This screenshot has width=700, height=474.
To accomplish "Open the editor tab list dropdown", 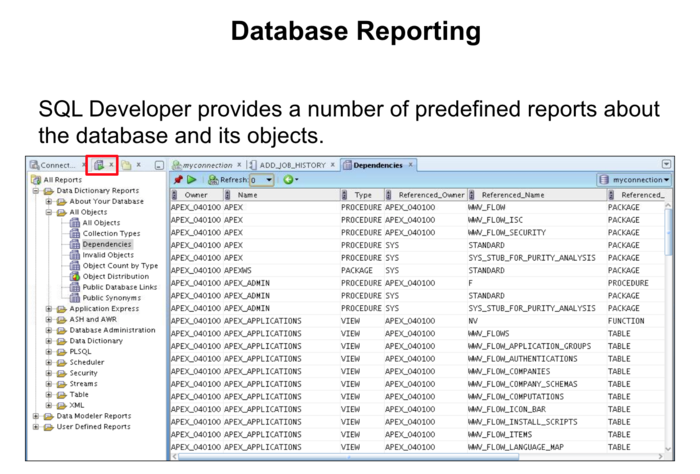I will pyautogui.click(x=666, y=164).
